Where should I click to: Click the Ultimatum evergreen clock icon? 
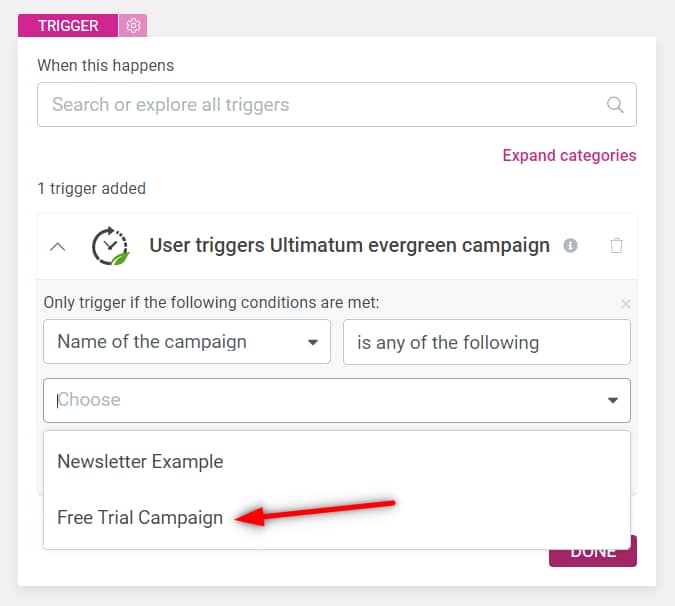click(x=109, y=246)
